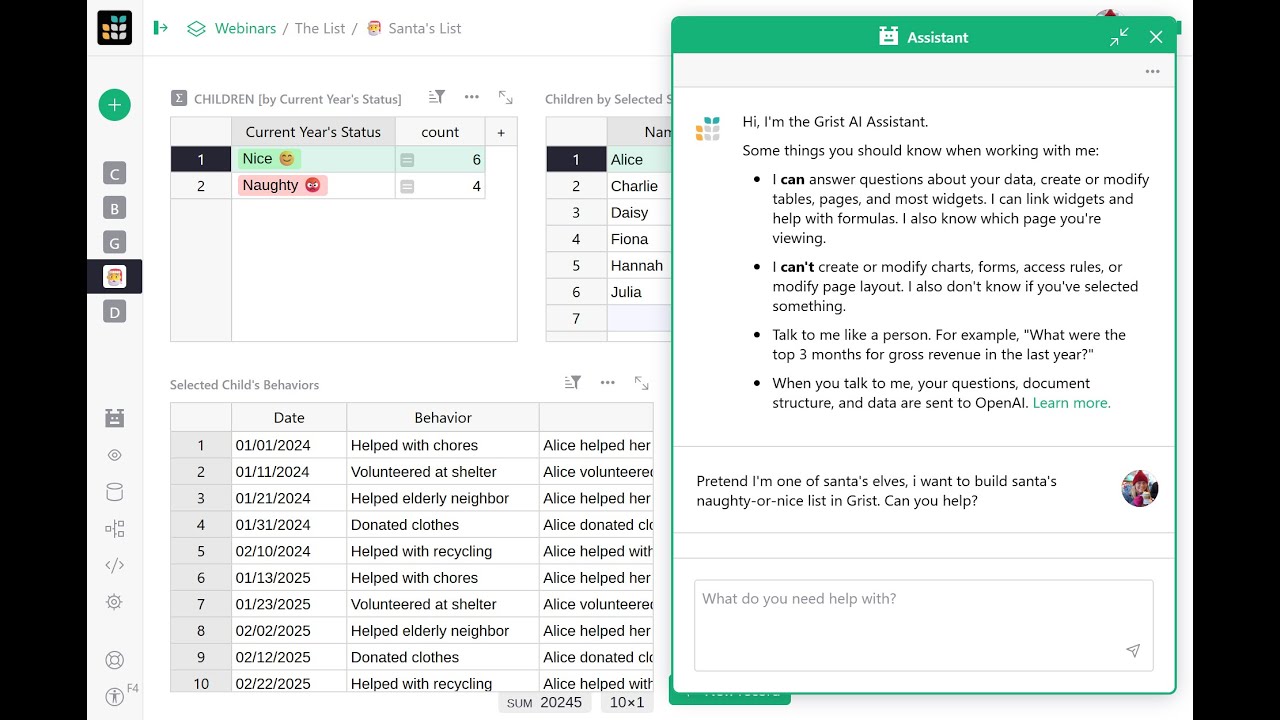Click Santa's List page name

point(425,28)
